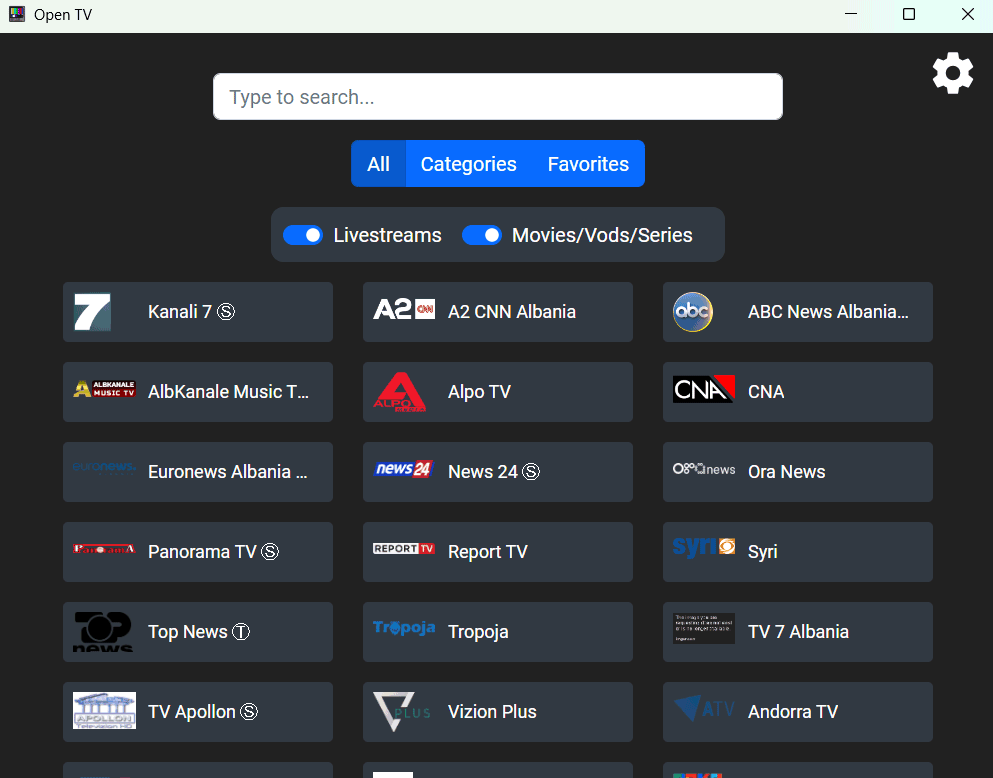Screen dimensions: 993x778
Task: Click the Kanali 7 channel logo
Action: 92,312
